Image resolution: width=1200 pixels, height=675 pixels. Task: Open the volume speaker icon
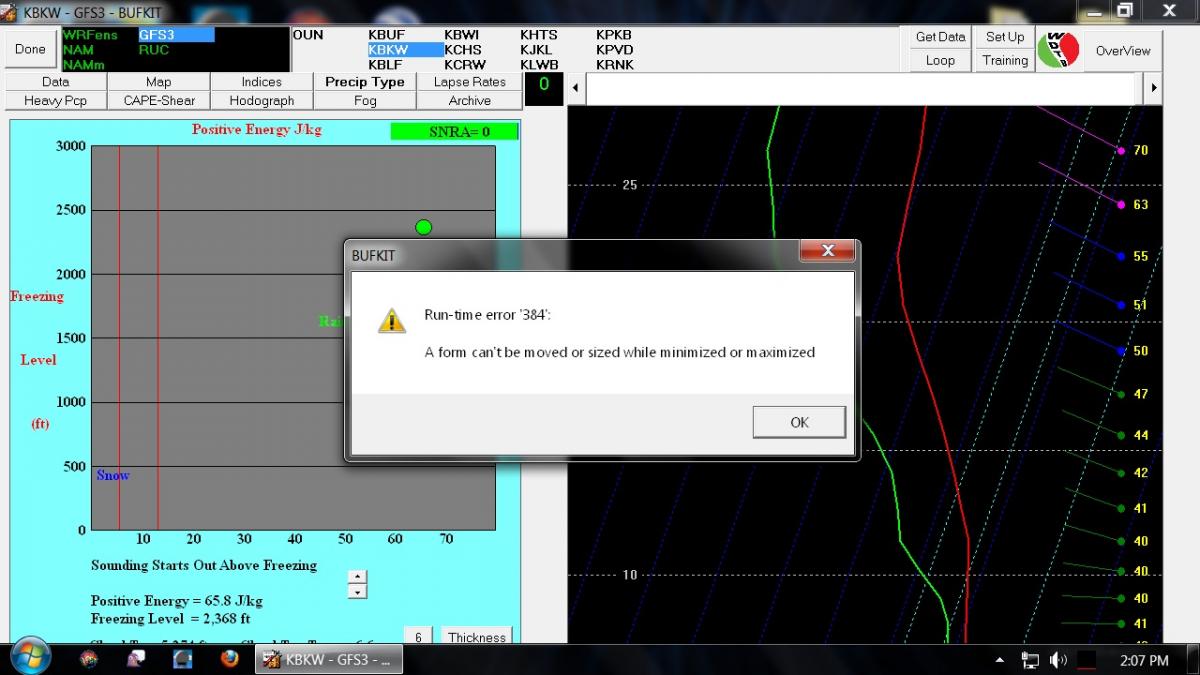1058,660
